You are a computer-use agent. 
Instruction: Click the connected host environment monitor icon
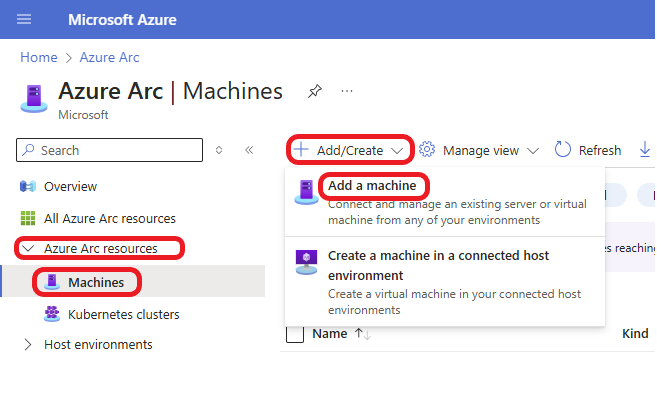306,262
